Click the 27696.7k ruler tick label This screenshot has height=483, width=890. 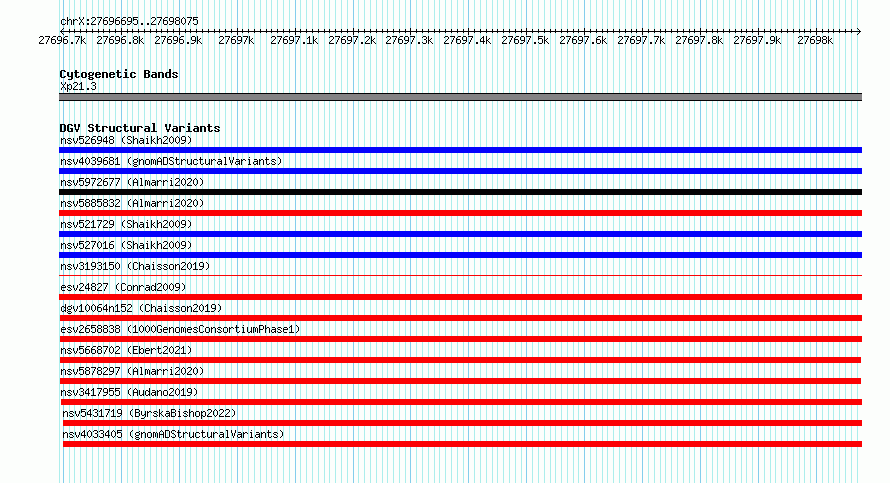[62, 40]
